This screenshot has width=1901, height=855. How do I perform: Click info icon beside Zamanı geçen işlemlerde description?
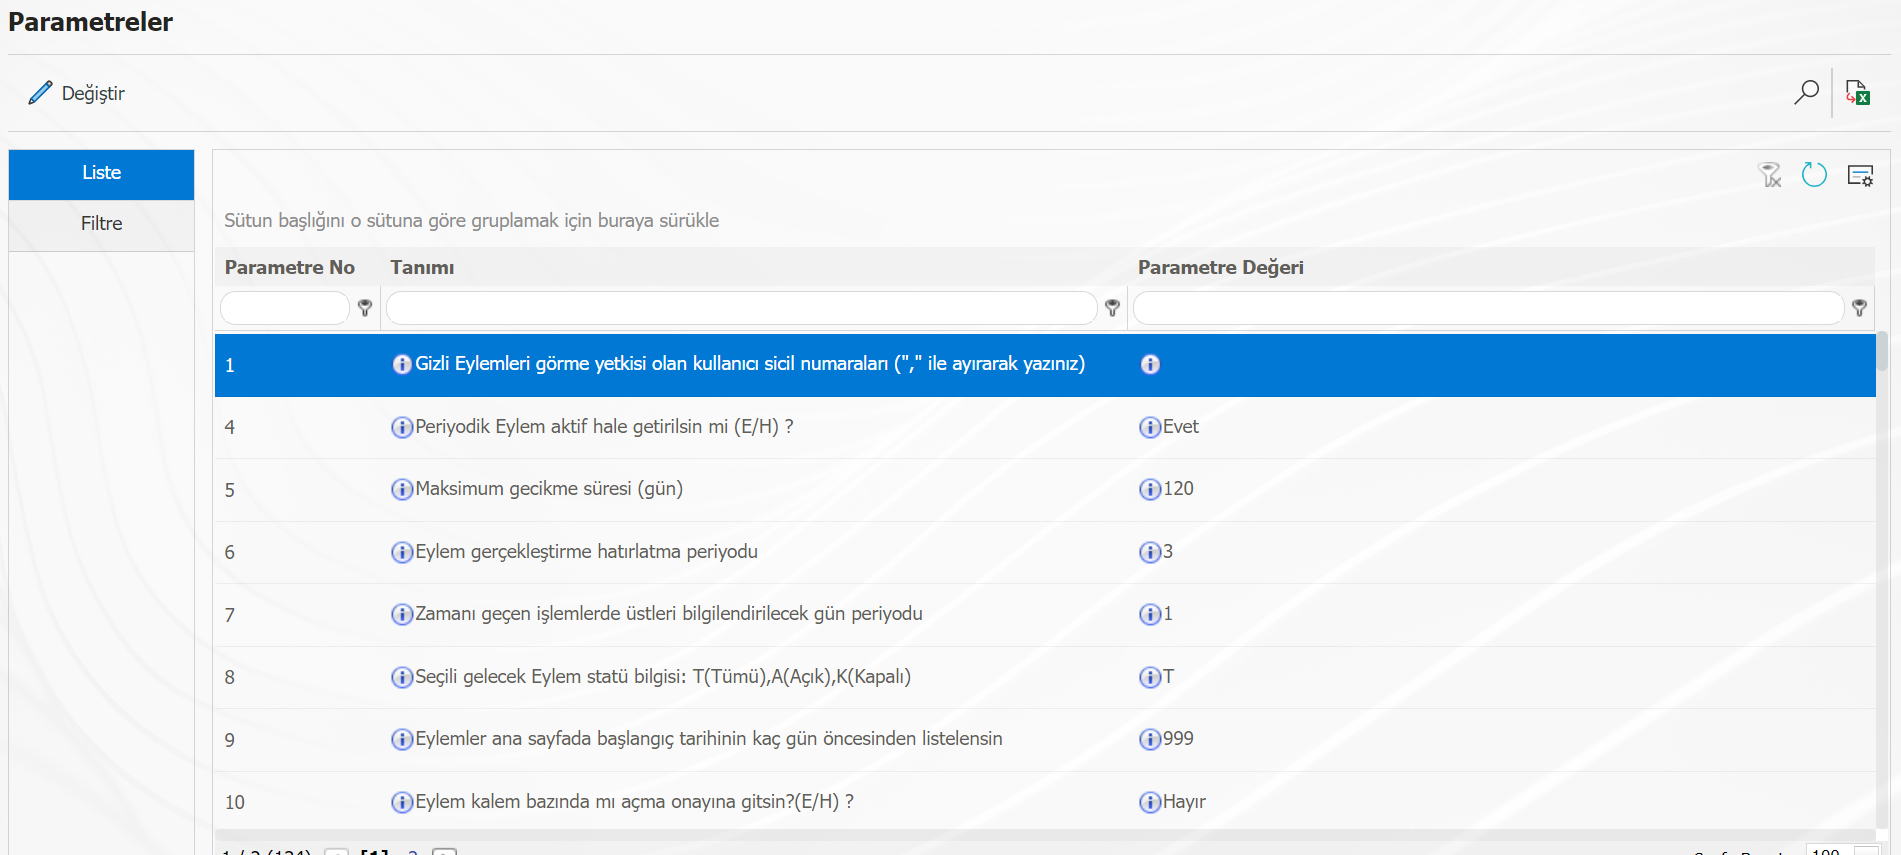tap(402, 614)
